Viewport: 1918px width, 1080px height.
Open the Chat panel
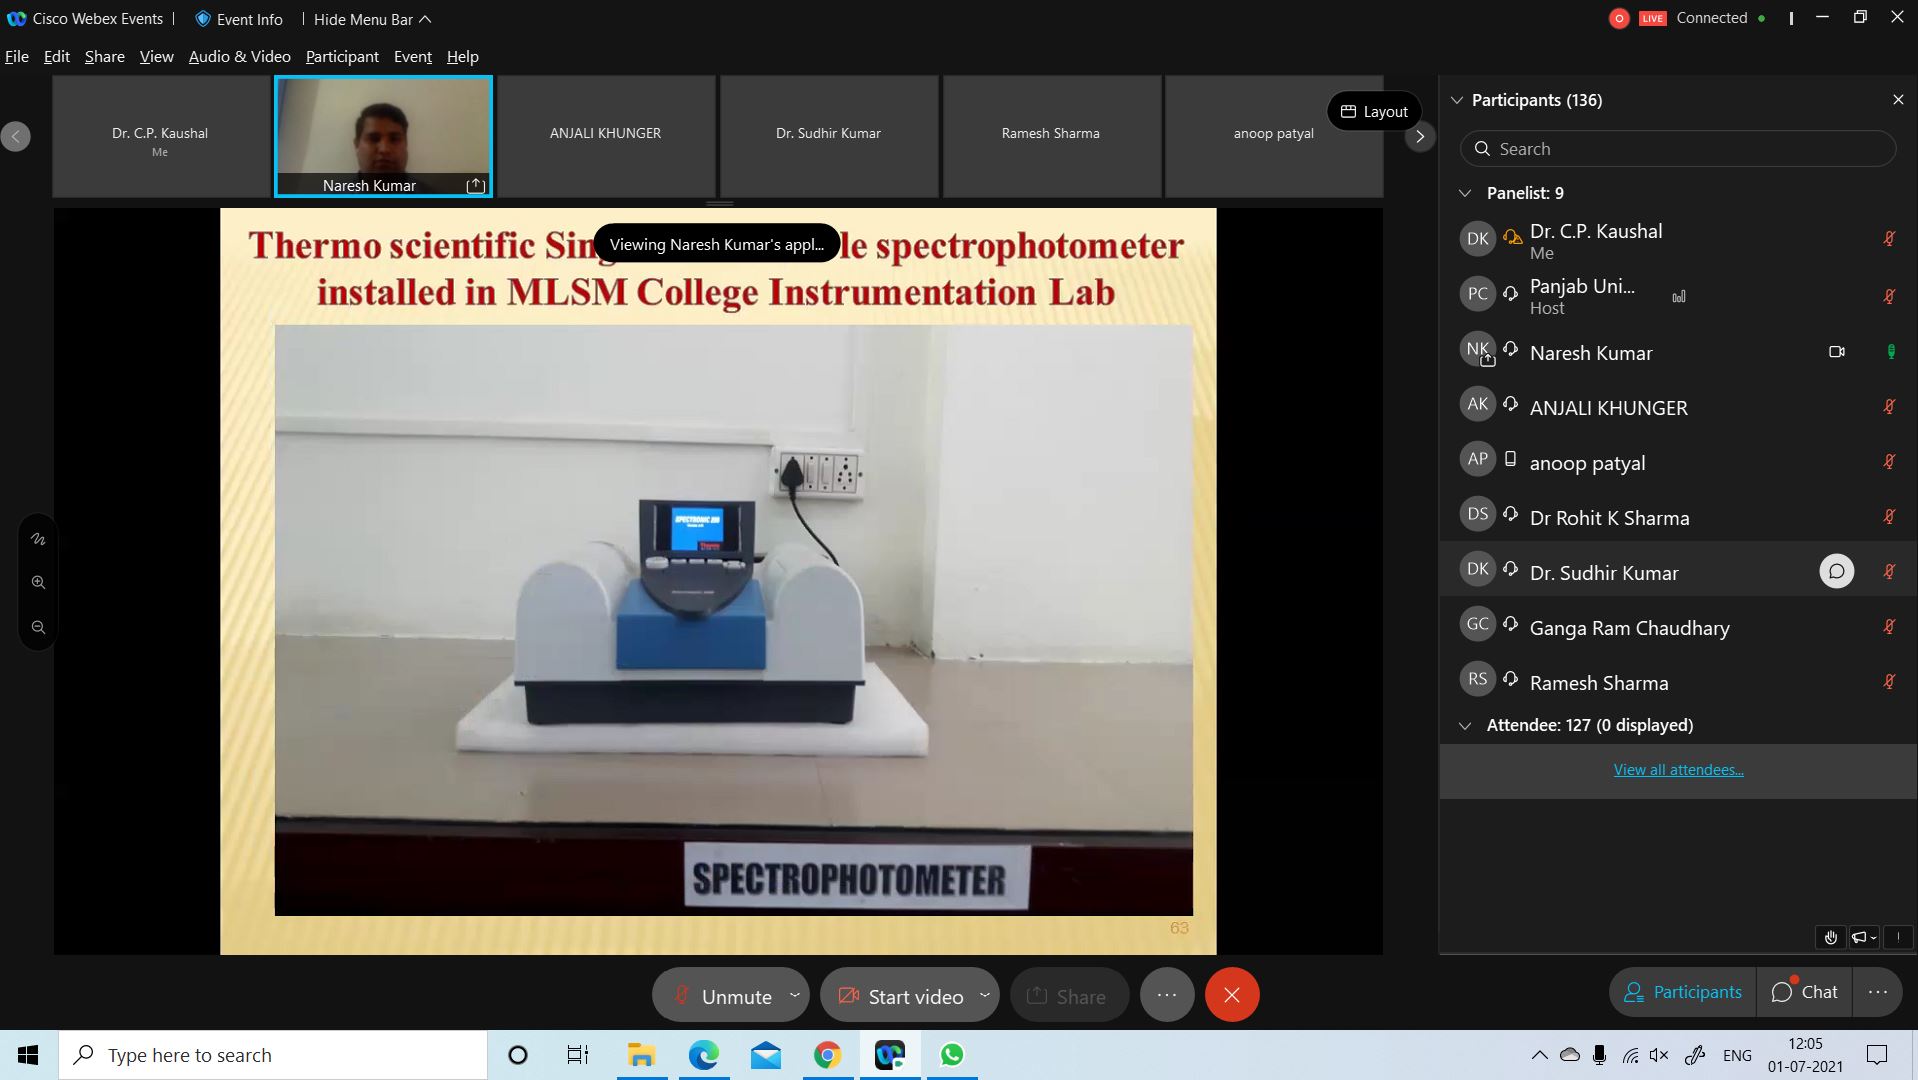point(1804,992)
